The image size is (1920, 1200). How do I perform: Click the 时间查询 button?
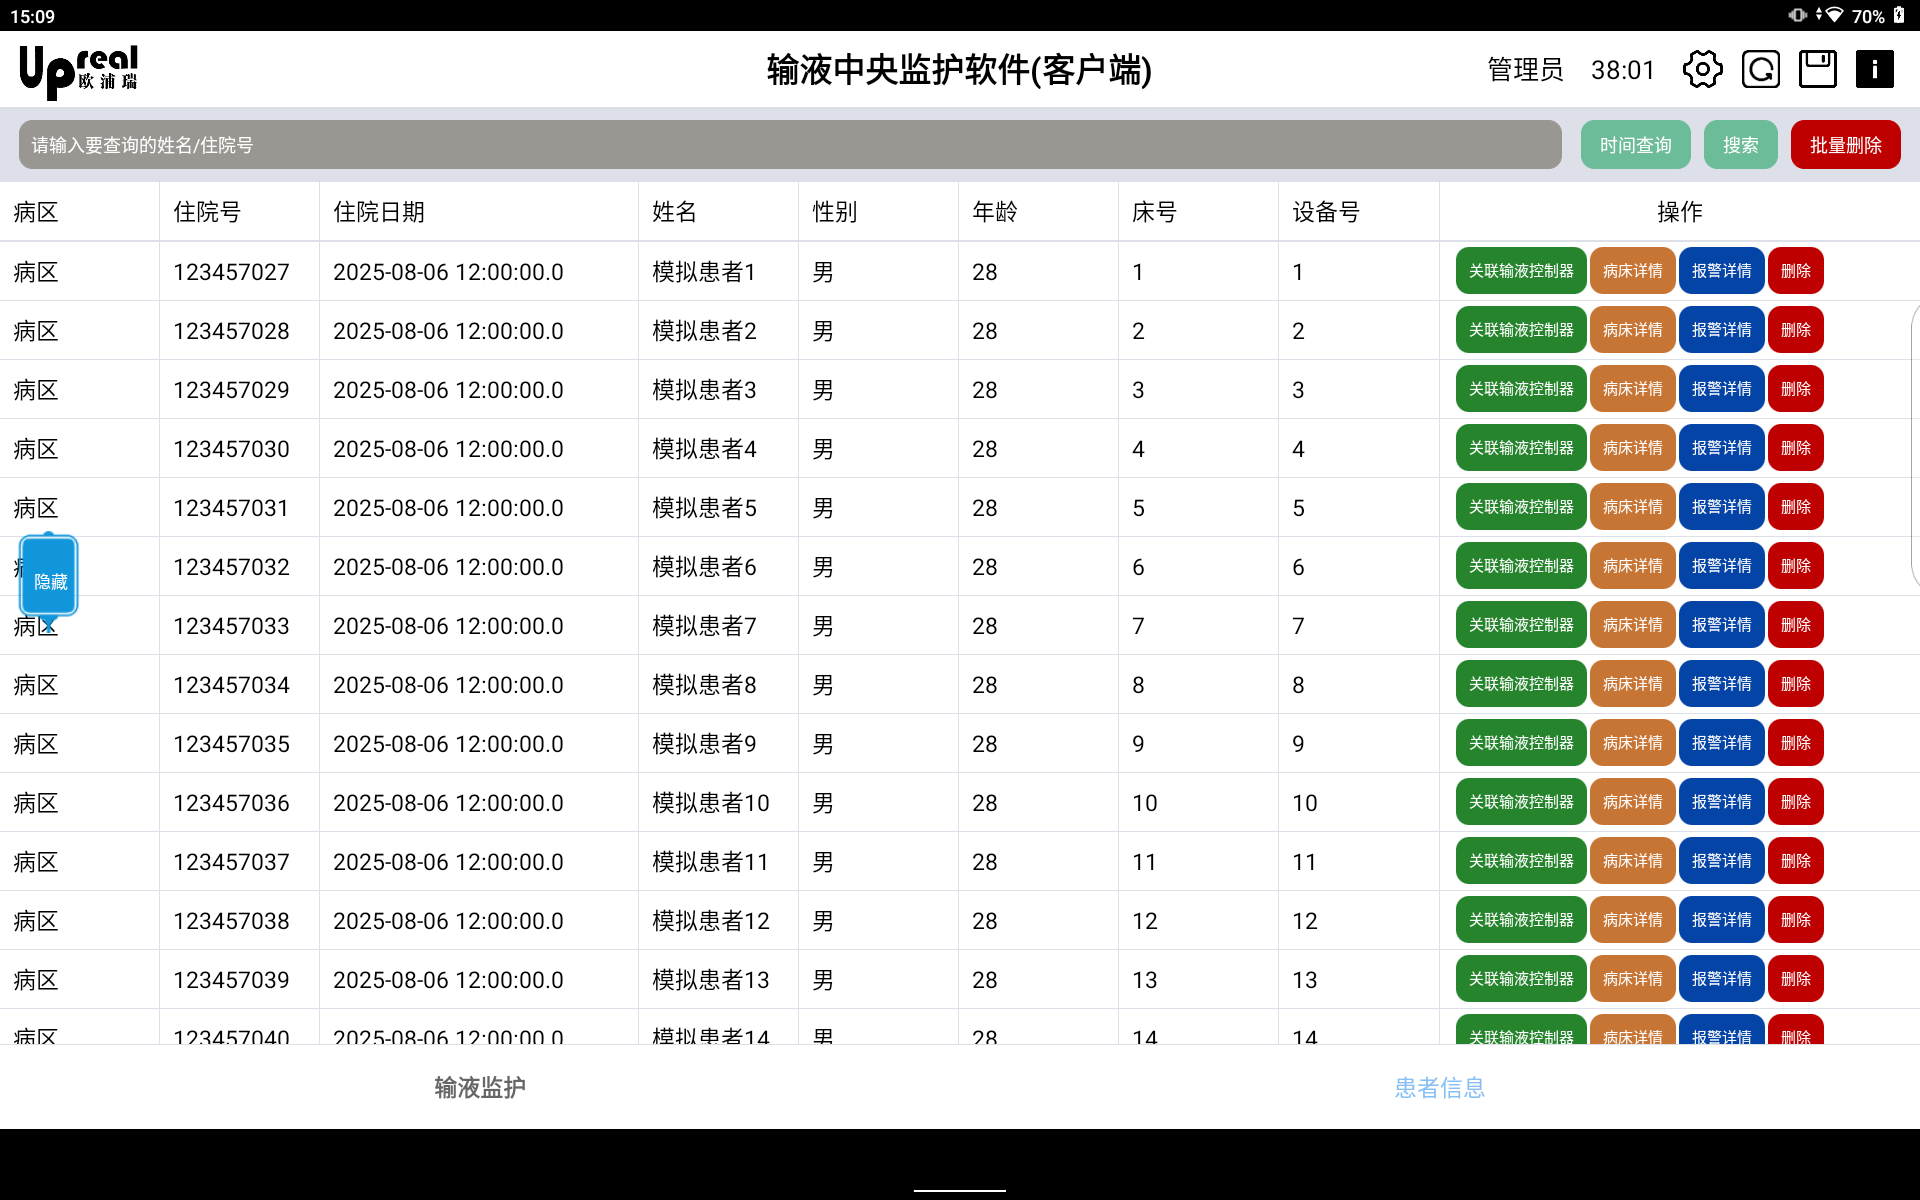coord(1635,145)
